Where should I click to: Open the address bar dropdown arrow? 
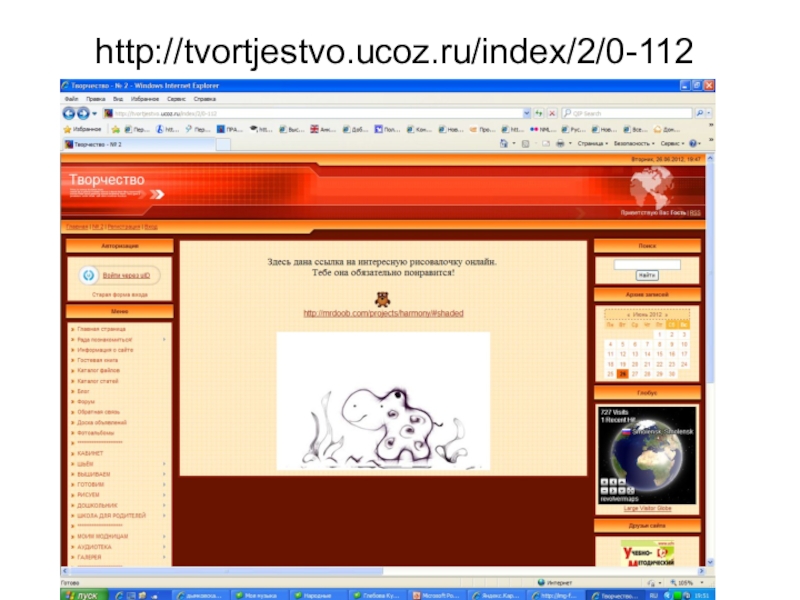[527, 113]
